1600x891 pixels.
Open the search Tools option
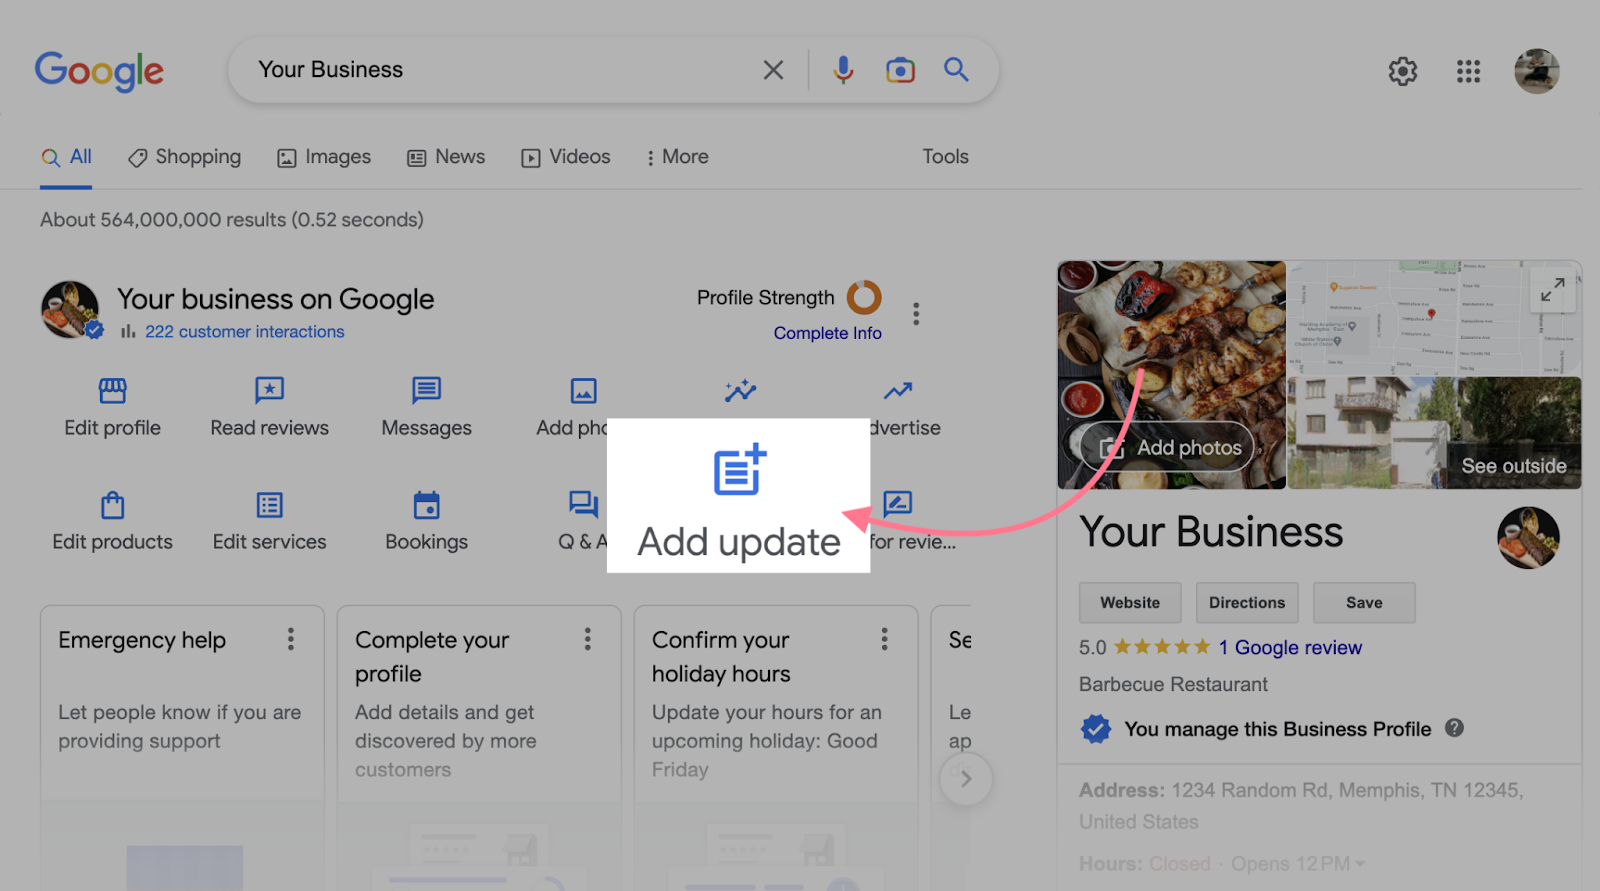pyautogui.click(x=945, y=157)
